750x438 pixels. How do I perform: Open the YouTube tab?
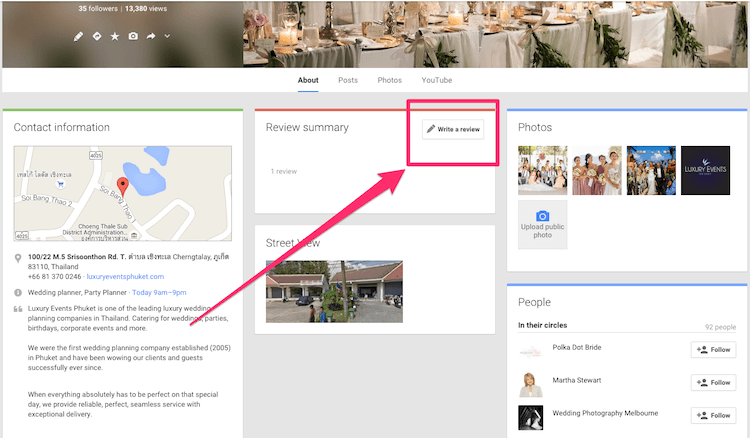(x=437, y=80)
